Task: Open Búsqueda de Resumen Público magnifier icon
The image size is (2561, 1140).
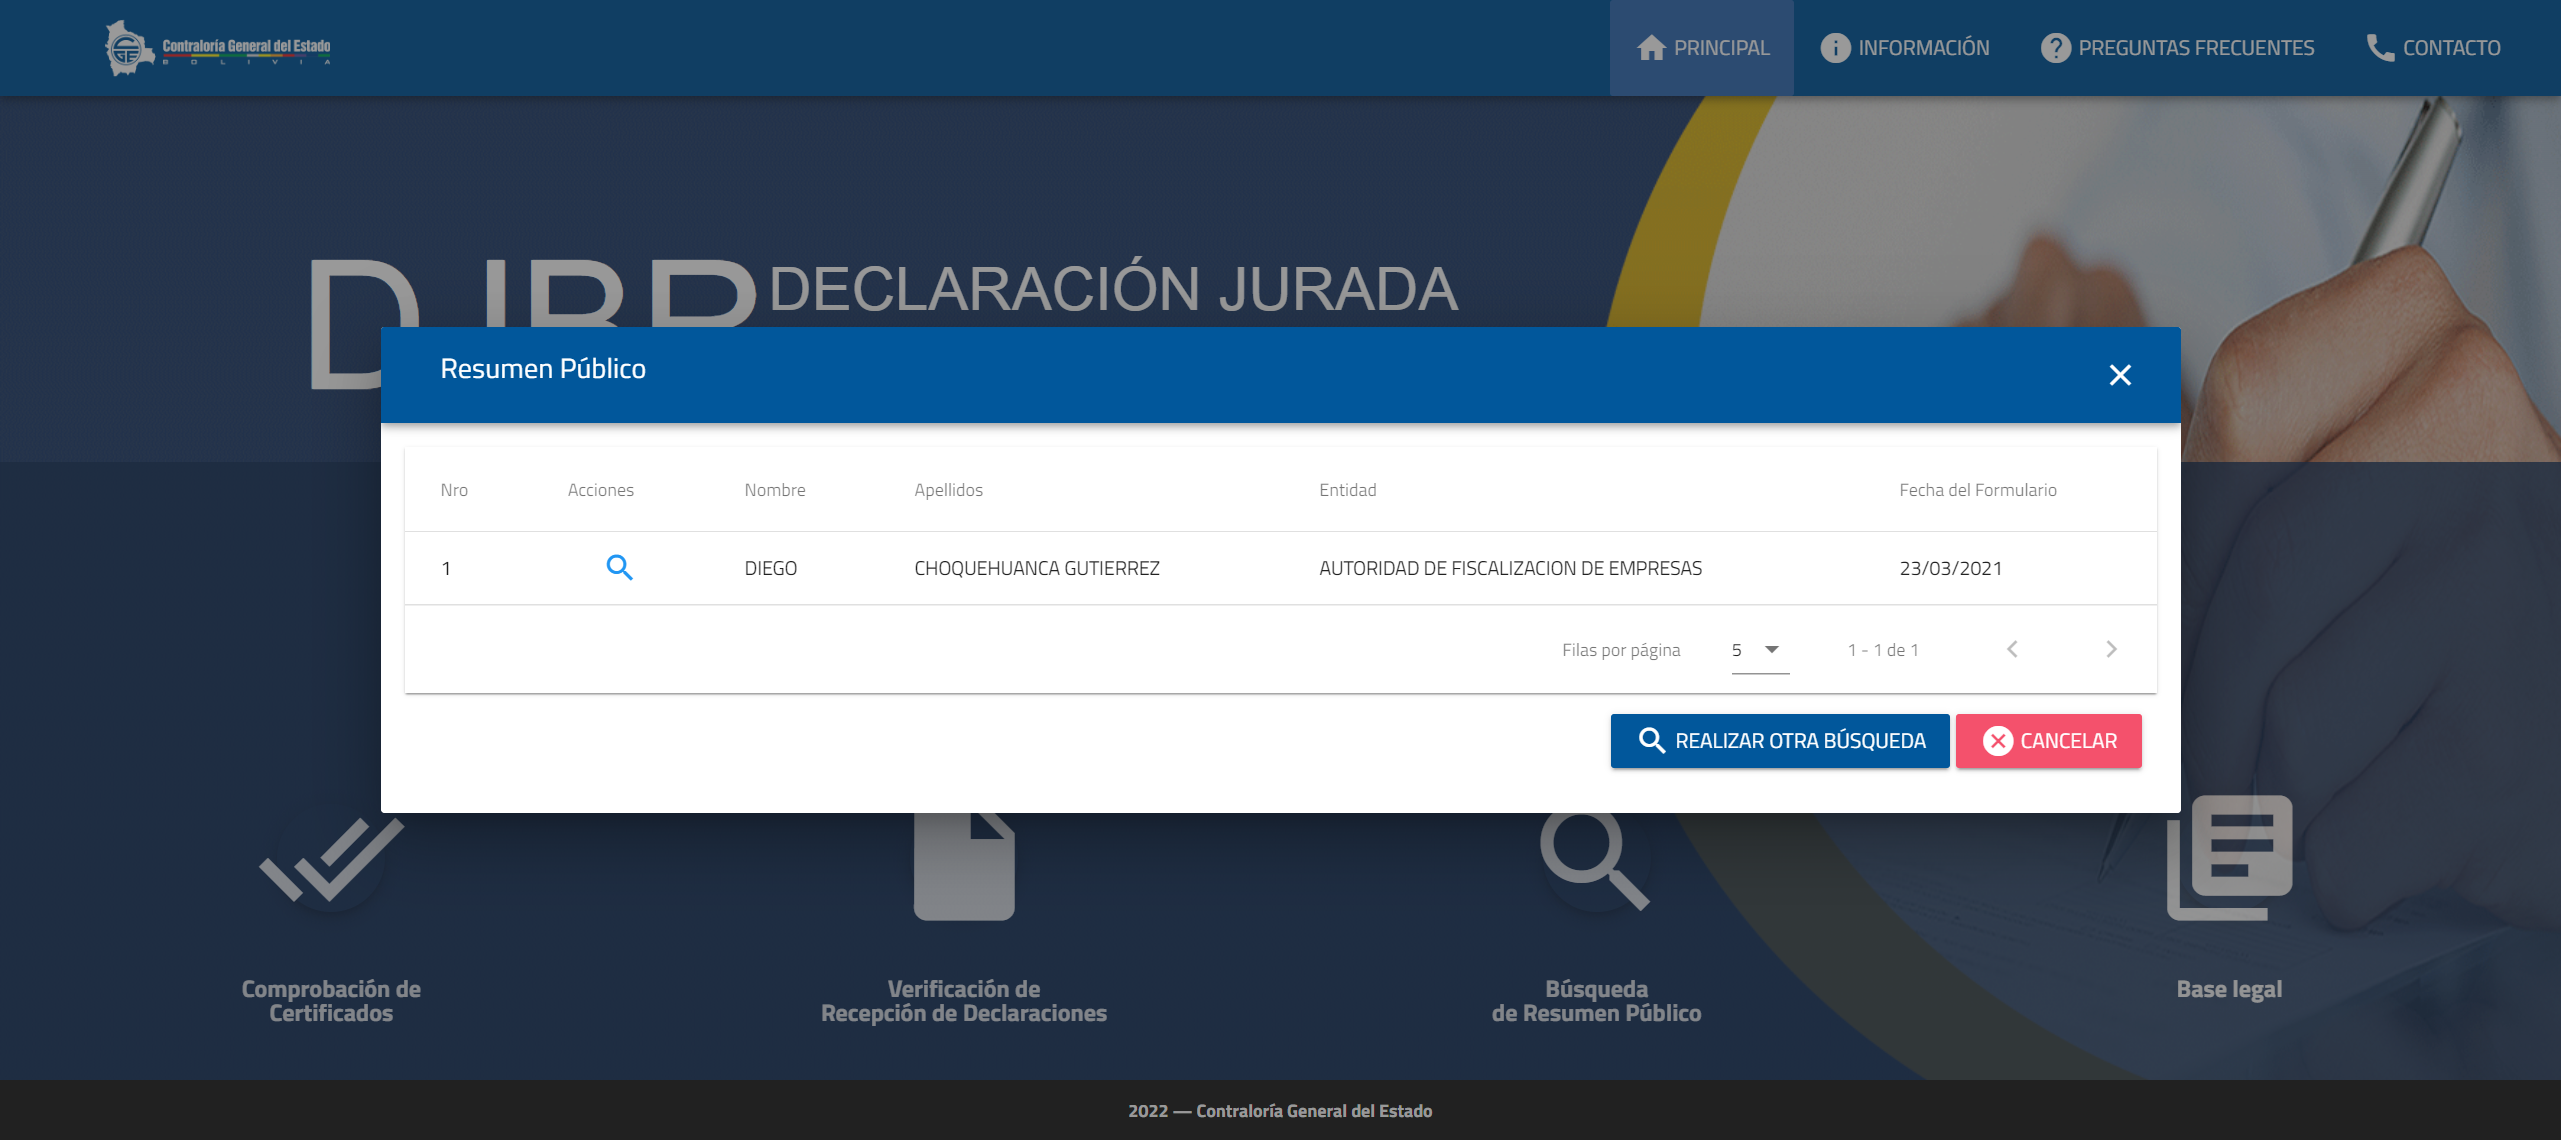Action: pos(1595,861)
